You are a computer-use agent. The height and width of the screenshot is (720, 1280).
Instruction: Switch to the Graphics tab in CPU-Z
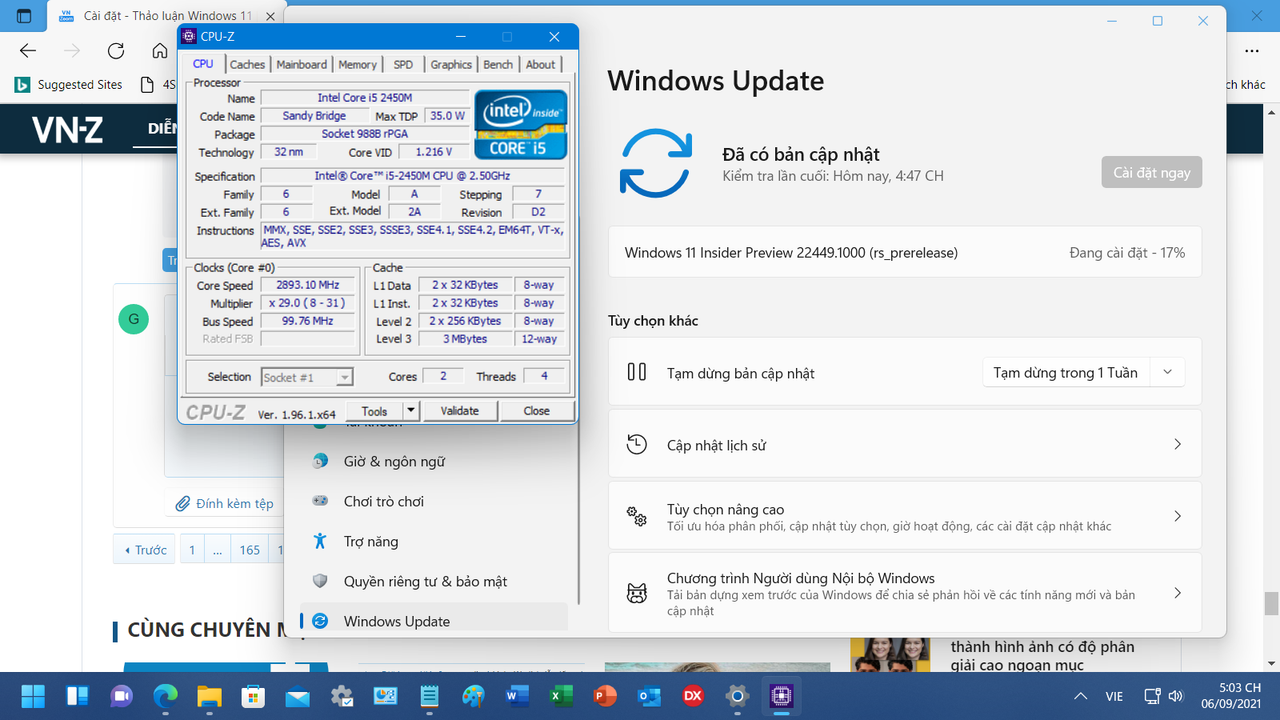click(451, 64)
